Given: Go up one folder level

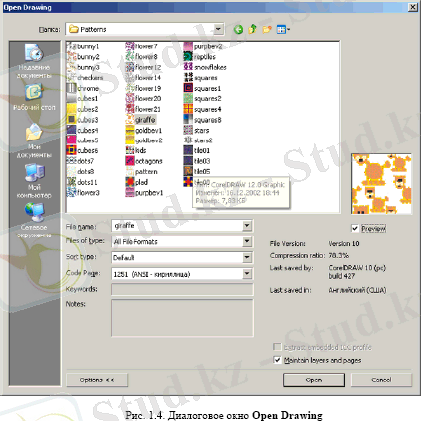Looking at the screenshot, I should 252,29.
